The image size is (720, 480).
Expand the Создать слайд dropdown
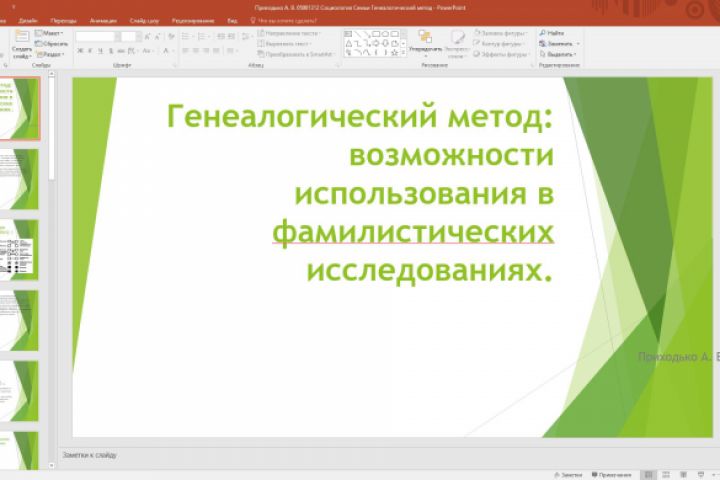click(x=22, y=53)
